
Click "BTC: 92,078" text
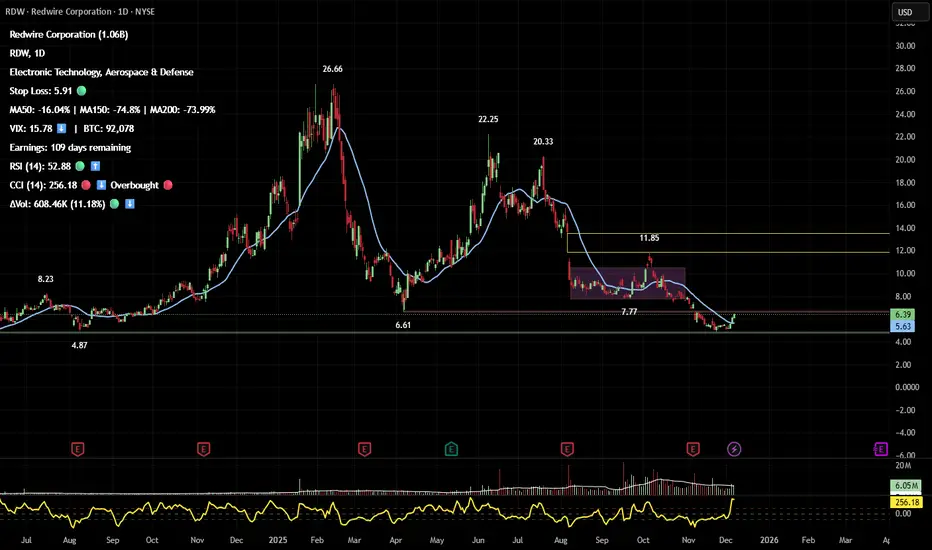point(108,128)
